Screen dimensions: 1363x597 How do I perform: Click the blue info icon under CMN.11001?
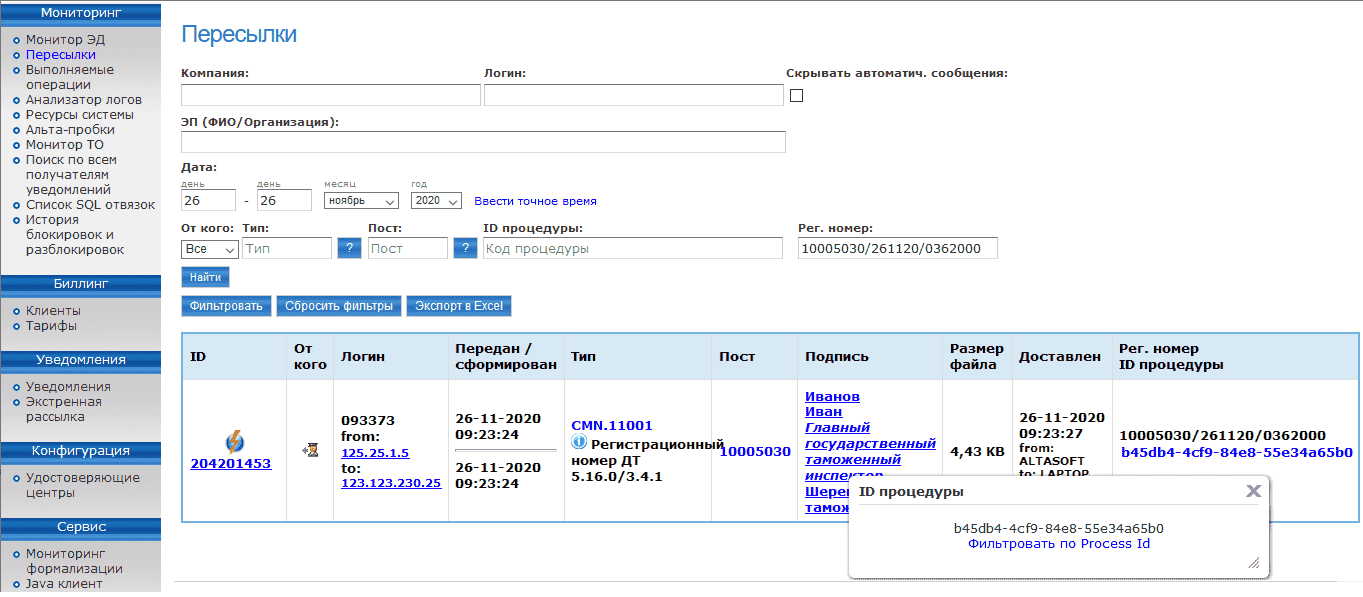[579, 442]
